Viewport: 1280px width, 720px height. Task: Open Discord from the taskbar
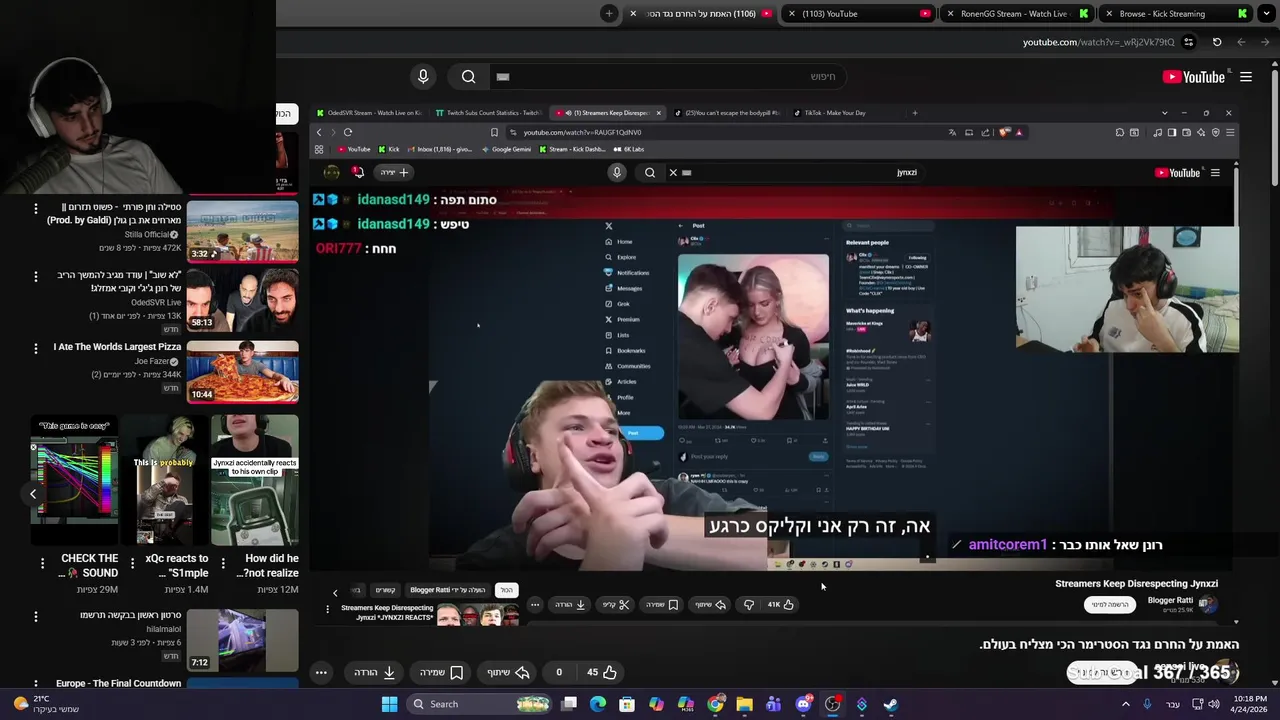pos(803,704)
